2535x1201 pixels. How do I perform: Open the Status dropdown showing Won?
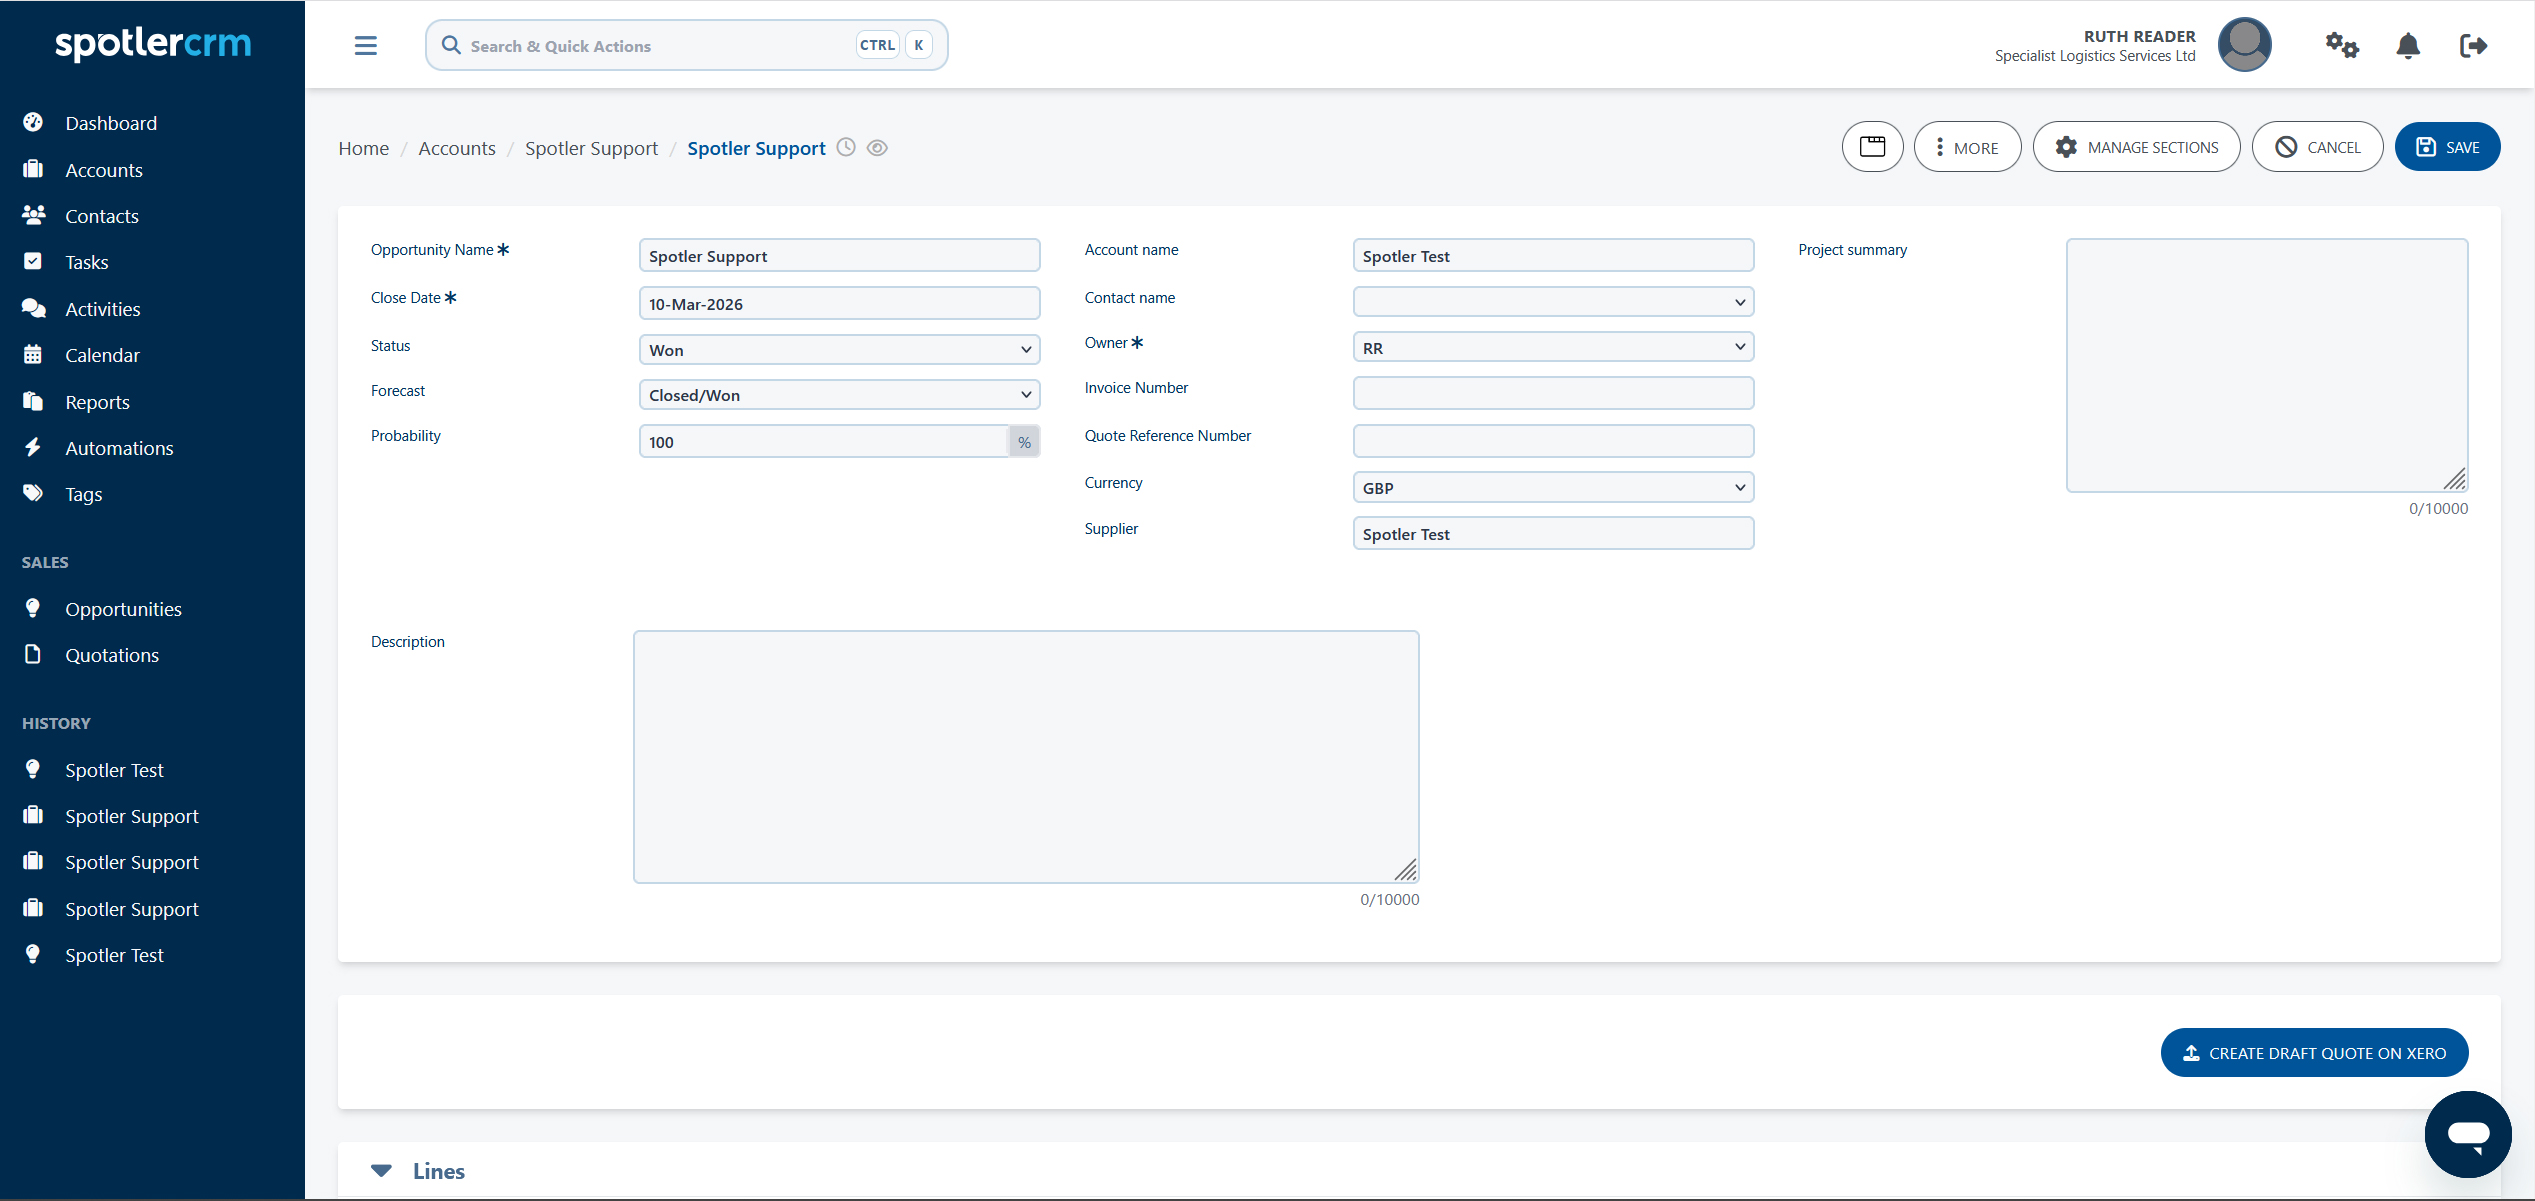click(x=839, y=350)
